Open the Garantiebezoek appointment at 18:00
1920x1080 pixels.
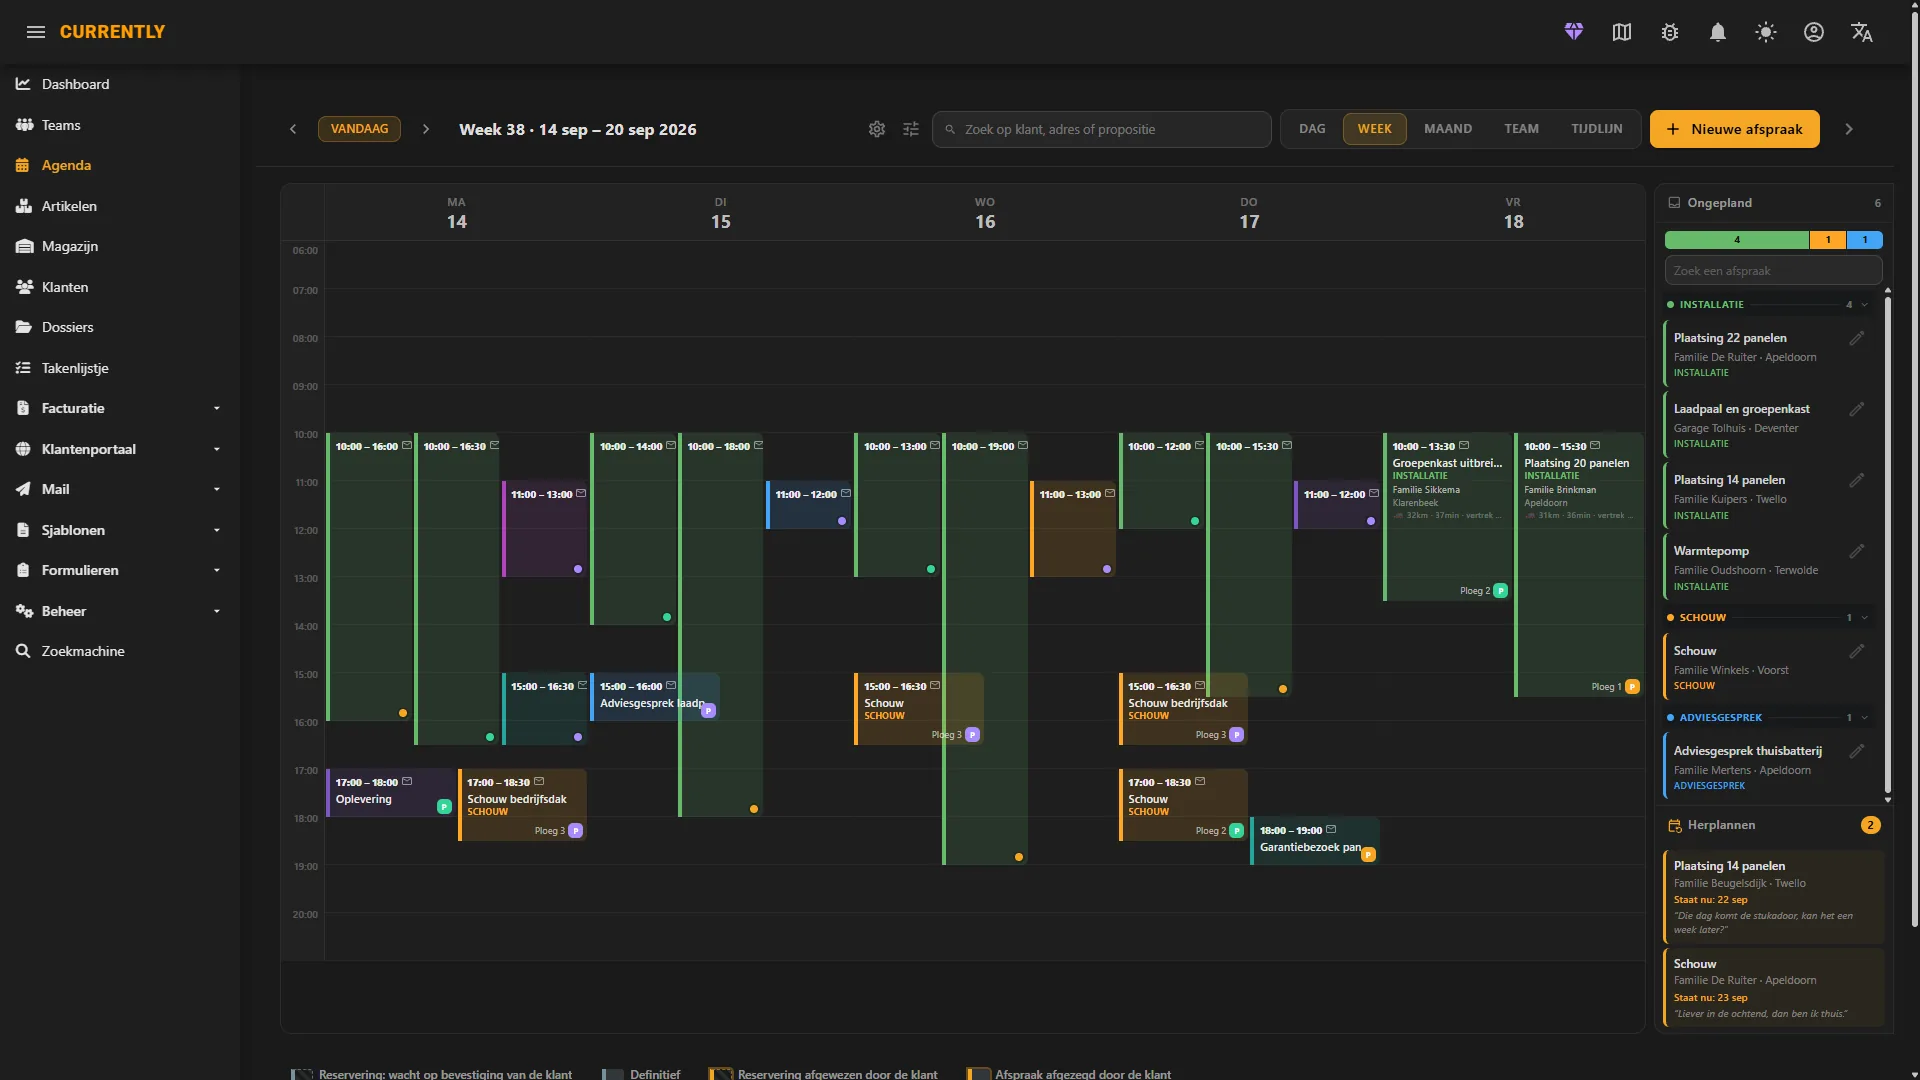(x=1314, y=840)
